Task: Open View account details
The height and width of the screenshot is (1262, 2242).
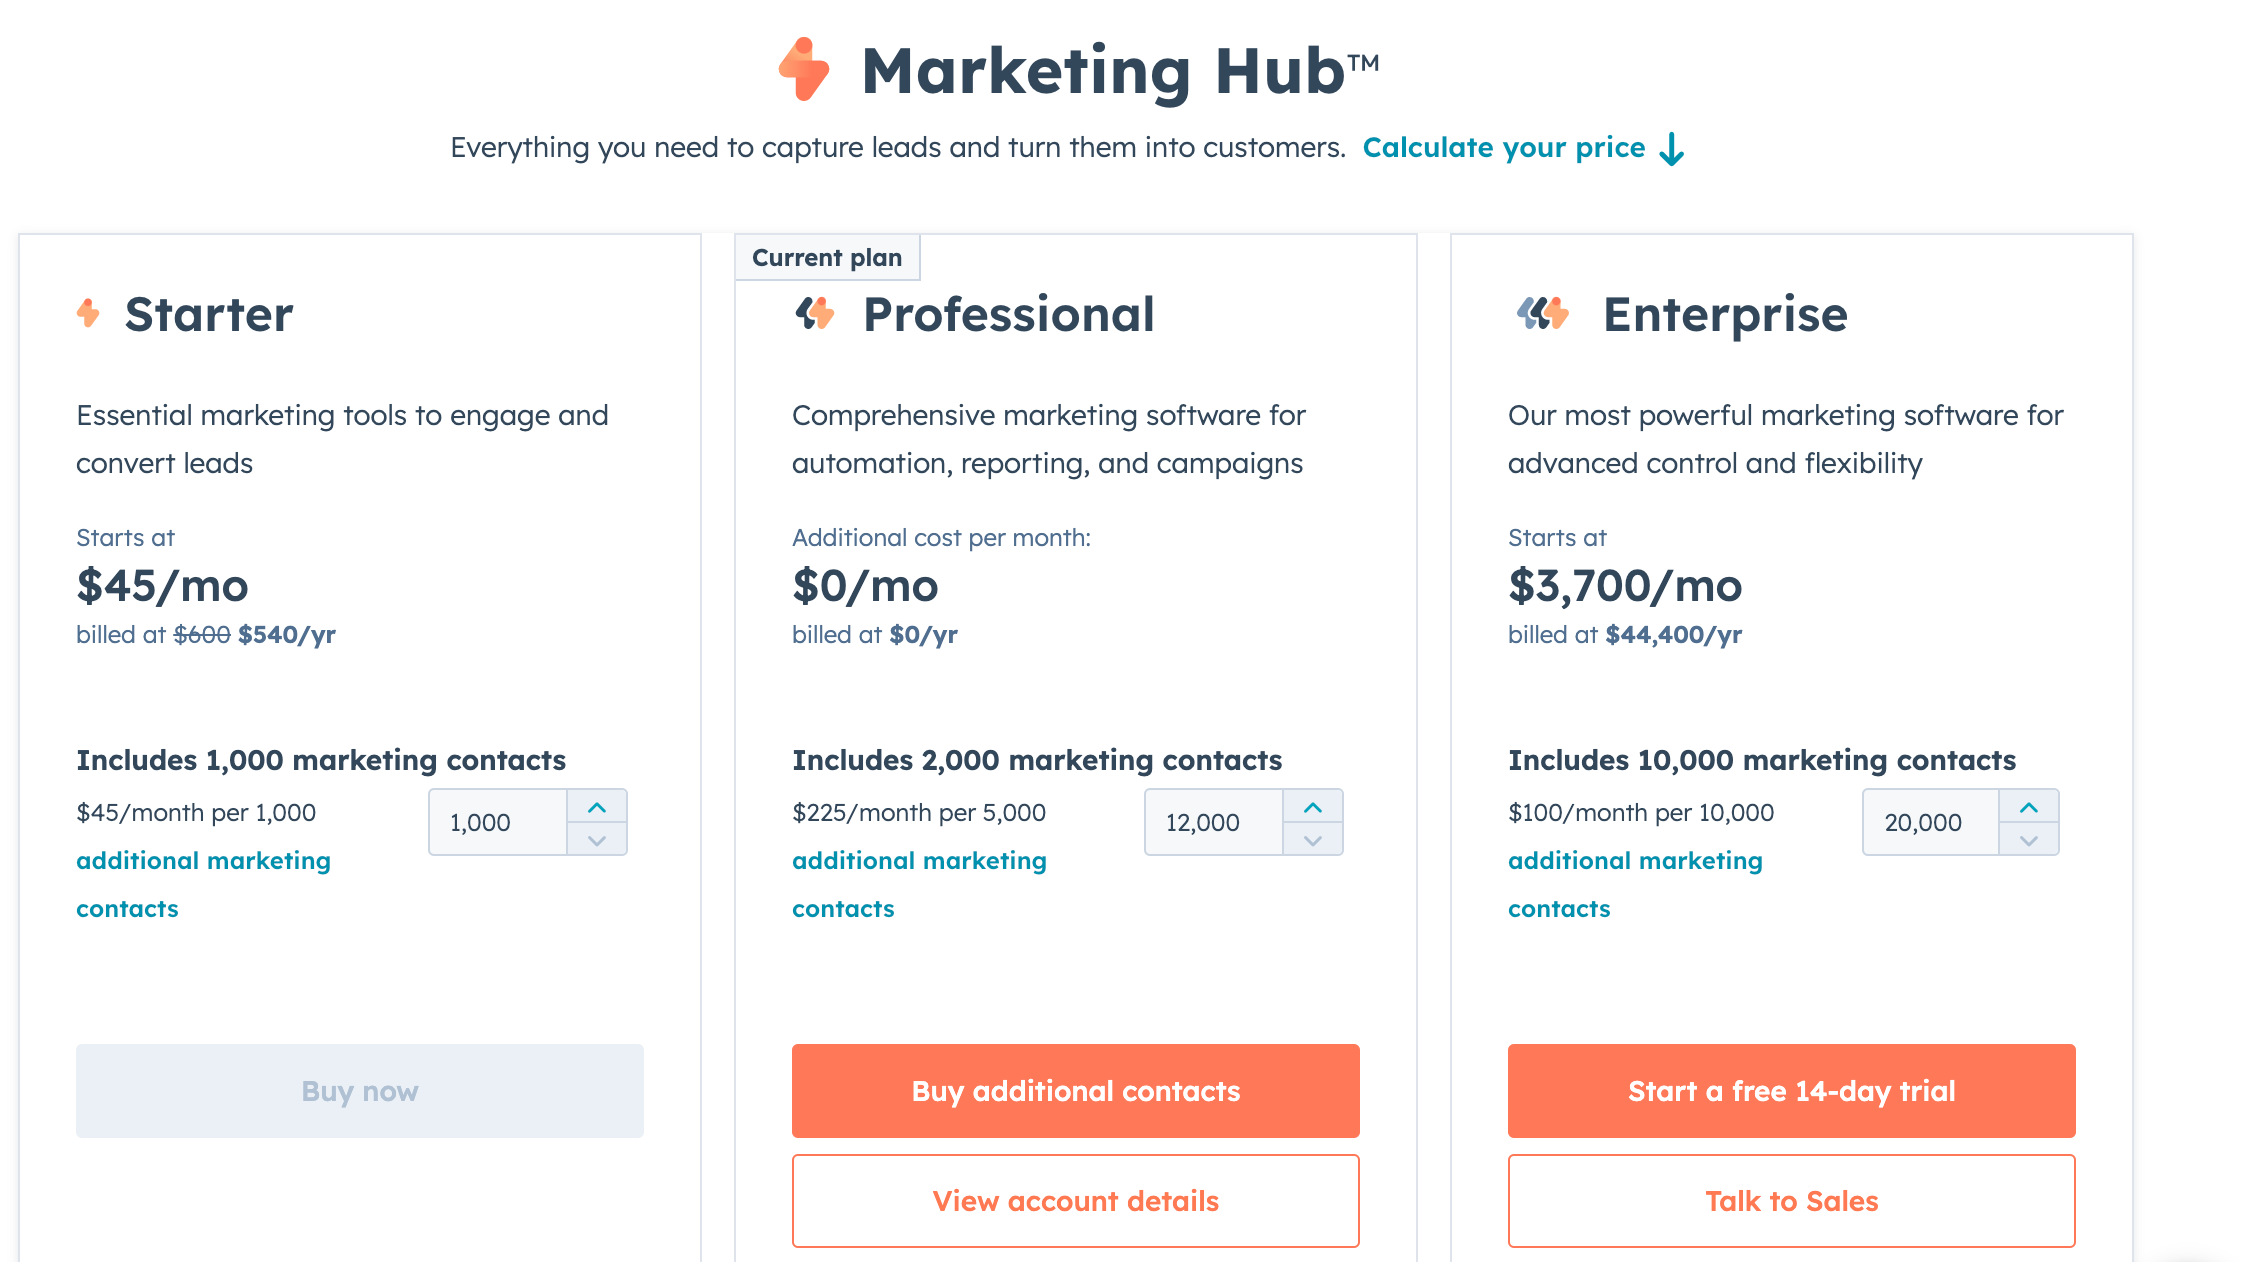Action: [1076, 1201]
